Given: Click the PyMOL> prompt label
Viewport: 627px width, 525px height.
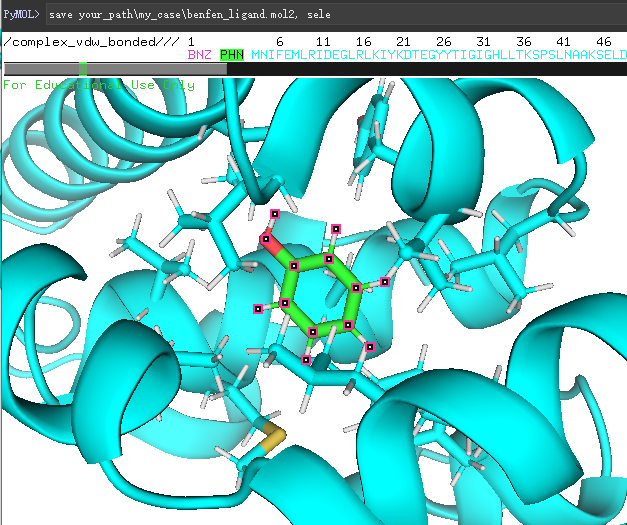Looking at the screenshot, I should (x=21, y=15).
